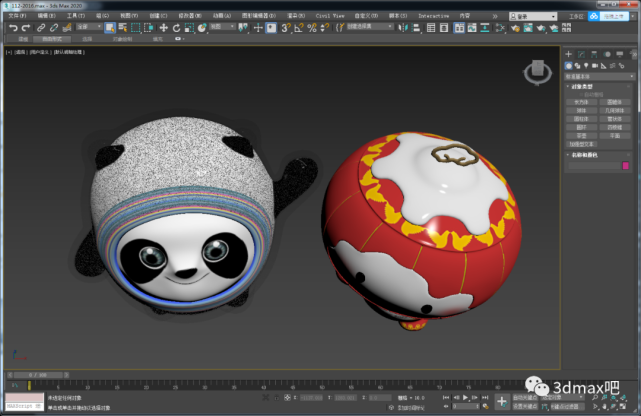Activate the Select and Move tool
Image resolution: width=641 pixels, height=416 pixels.
(164, 28)
